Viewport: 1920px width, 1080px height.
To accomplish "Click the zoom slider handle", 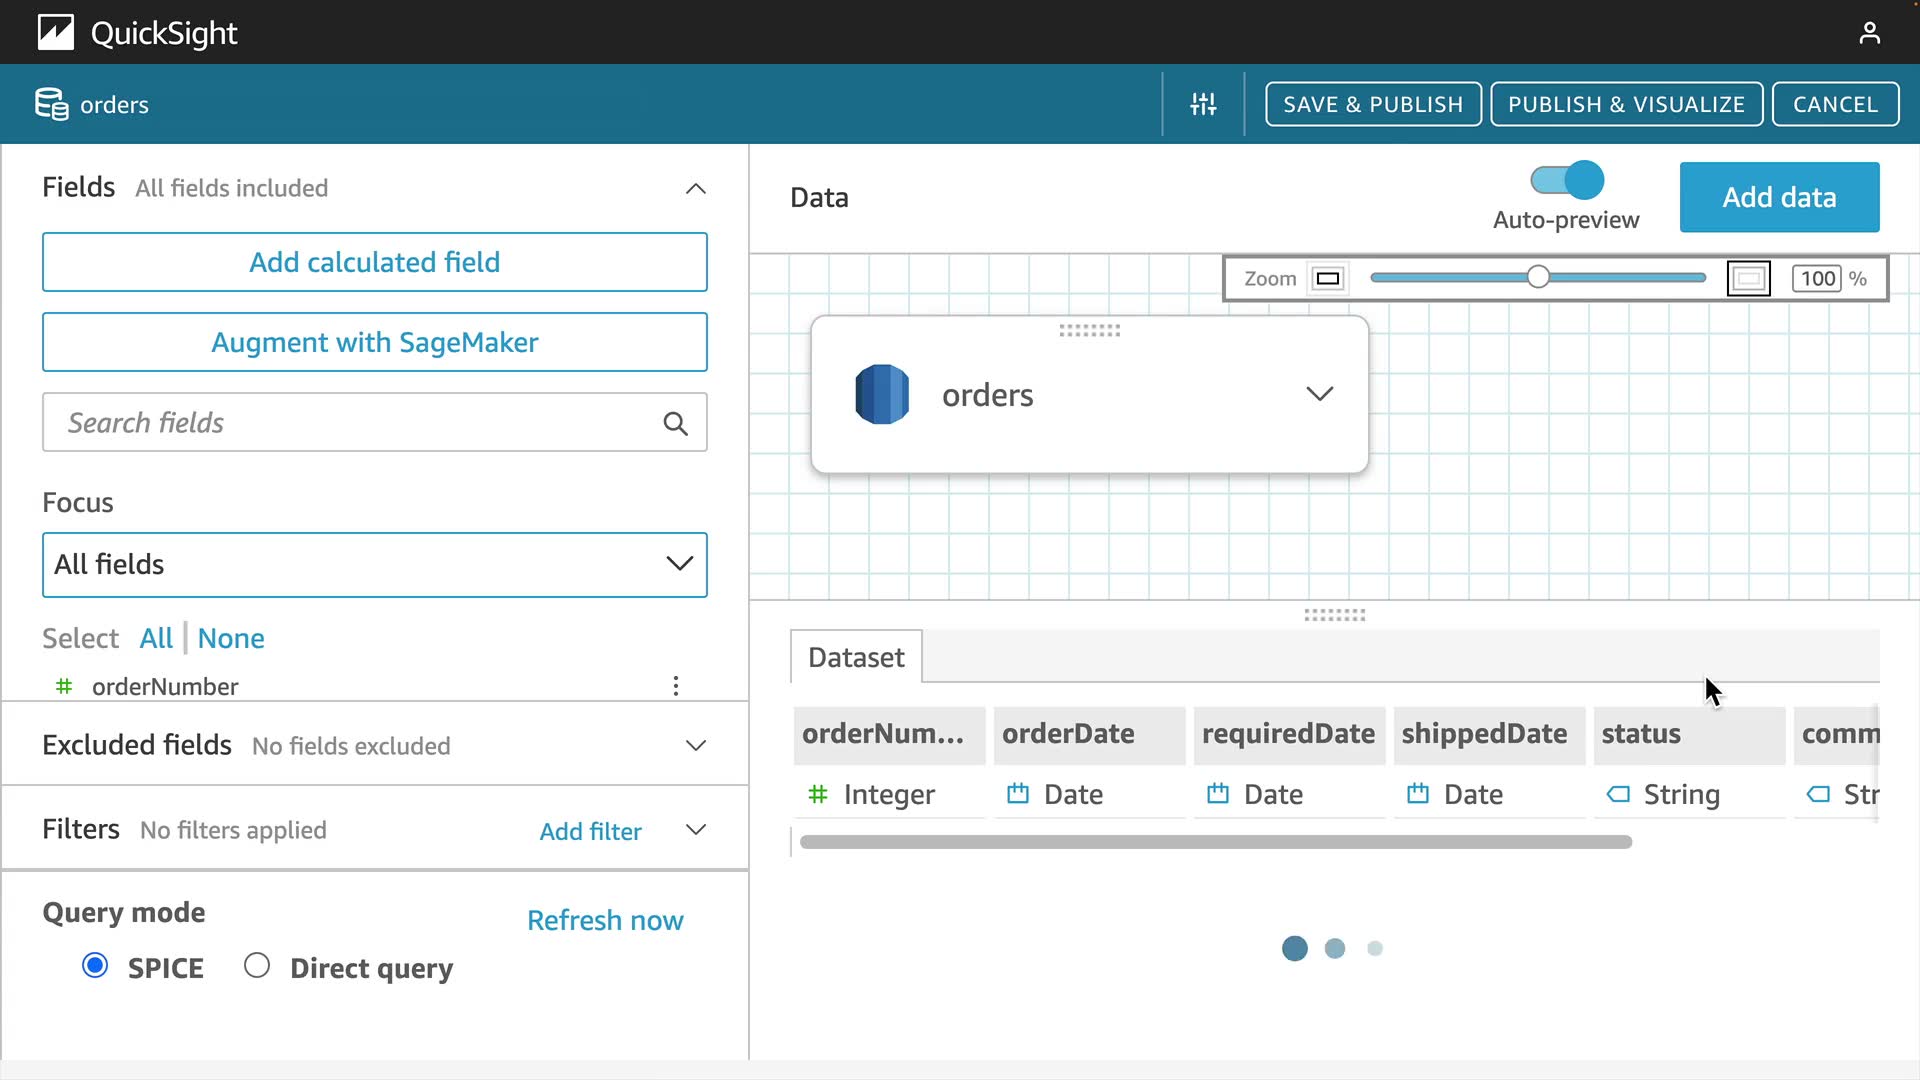I will tap(1538, 278).
